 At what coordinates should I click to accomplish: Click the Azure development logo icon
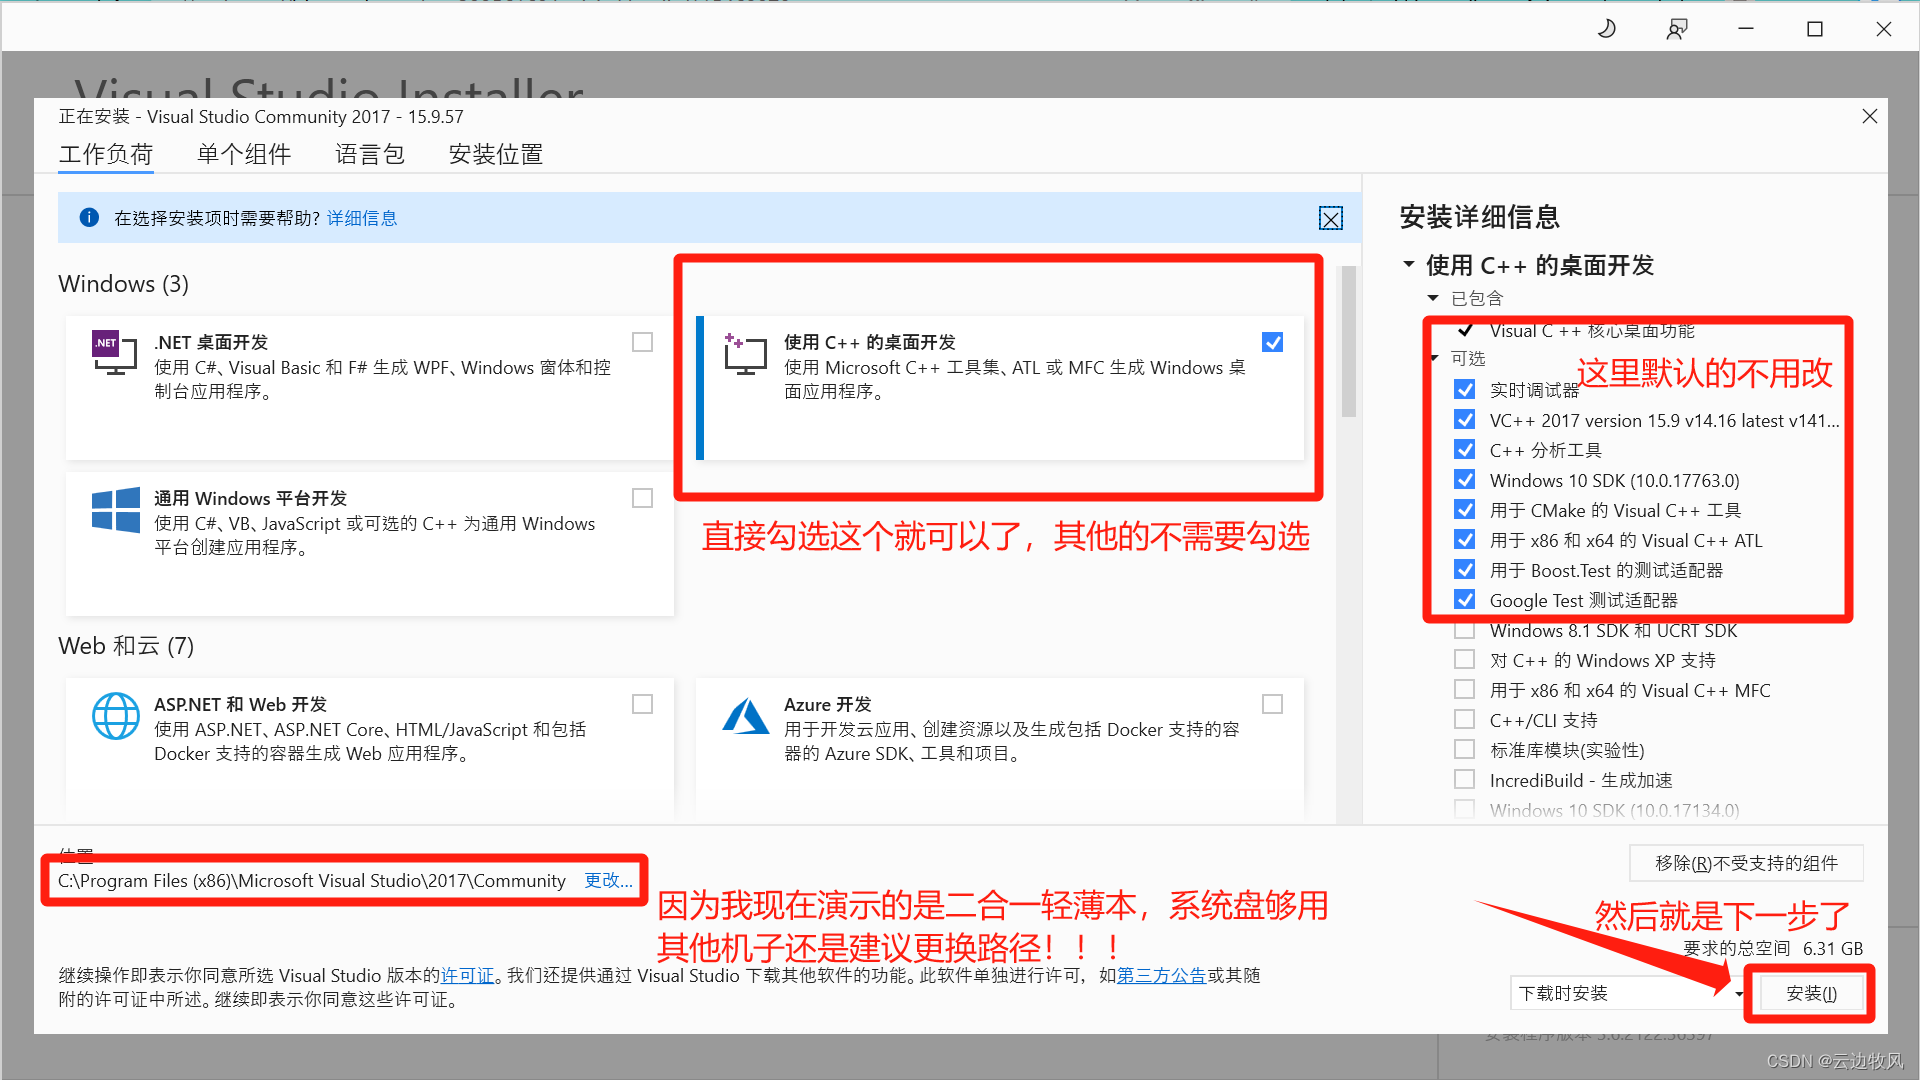745,716
